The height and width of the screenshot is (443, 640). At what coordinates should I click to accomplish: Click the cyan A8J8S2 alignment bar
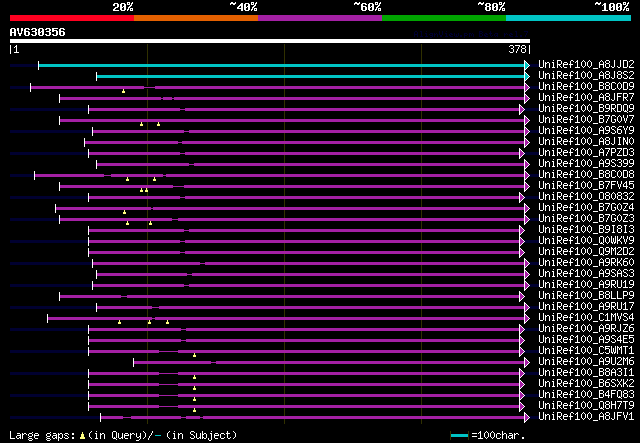pyautogui.click(x=311, y=76)
